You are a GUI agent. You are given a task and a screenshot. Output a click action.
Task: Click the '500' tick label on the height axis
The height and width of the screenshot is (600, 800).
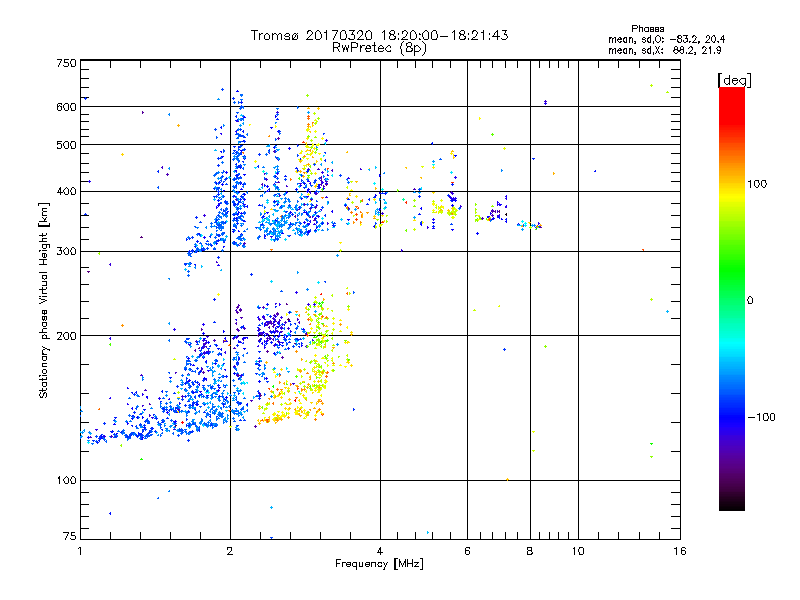tap(66, 145)
